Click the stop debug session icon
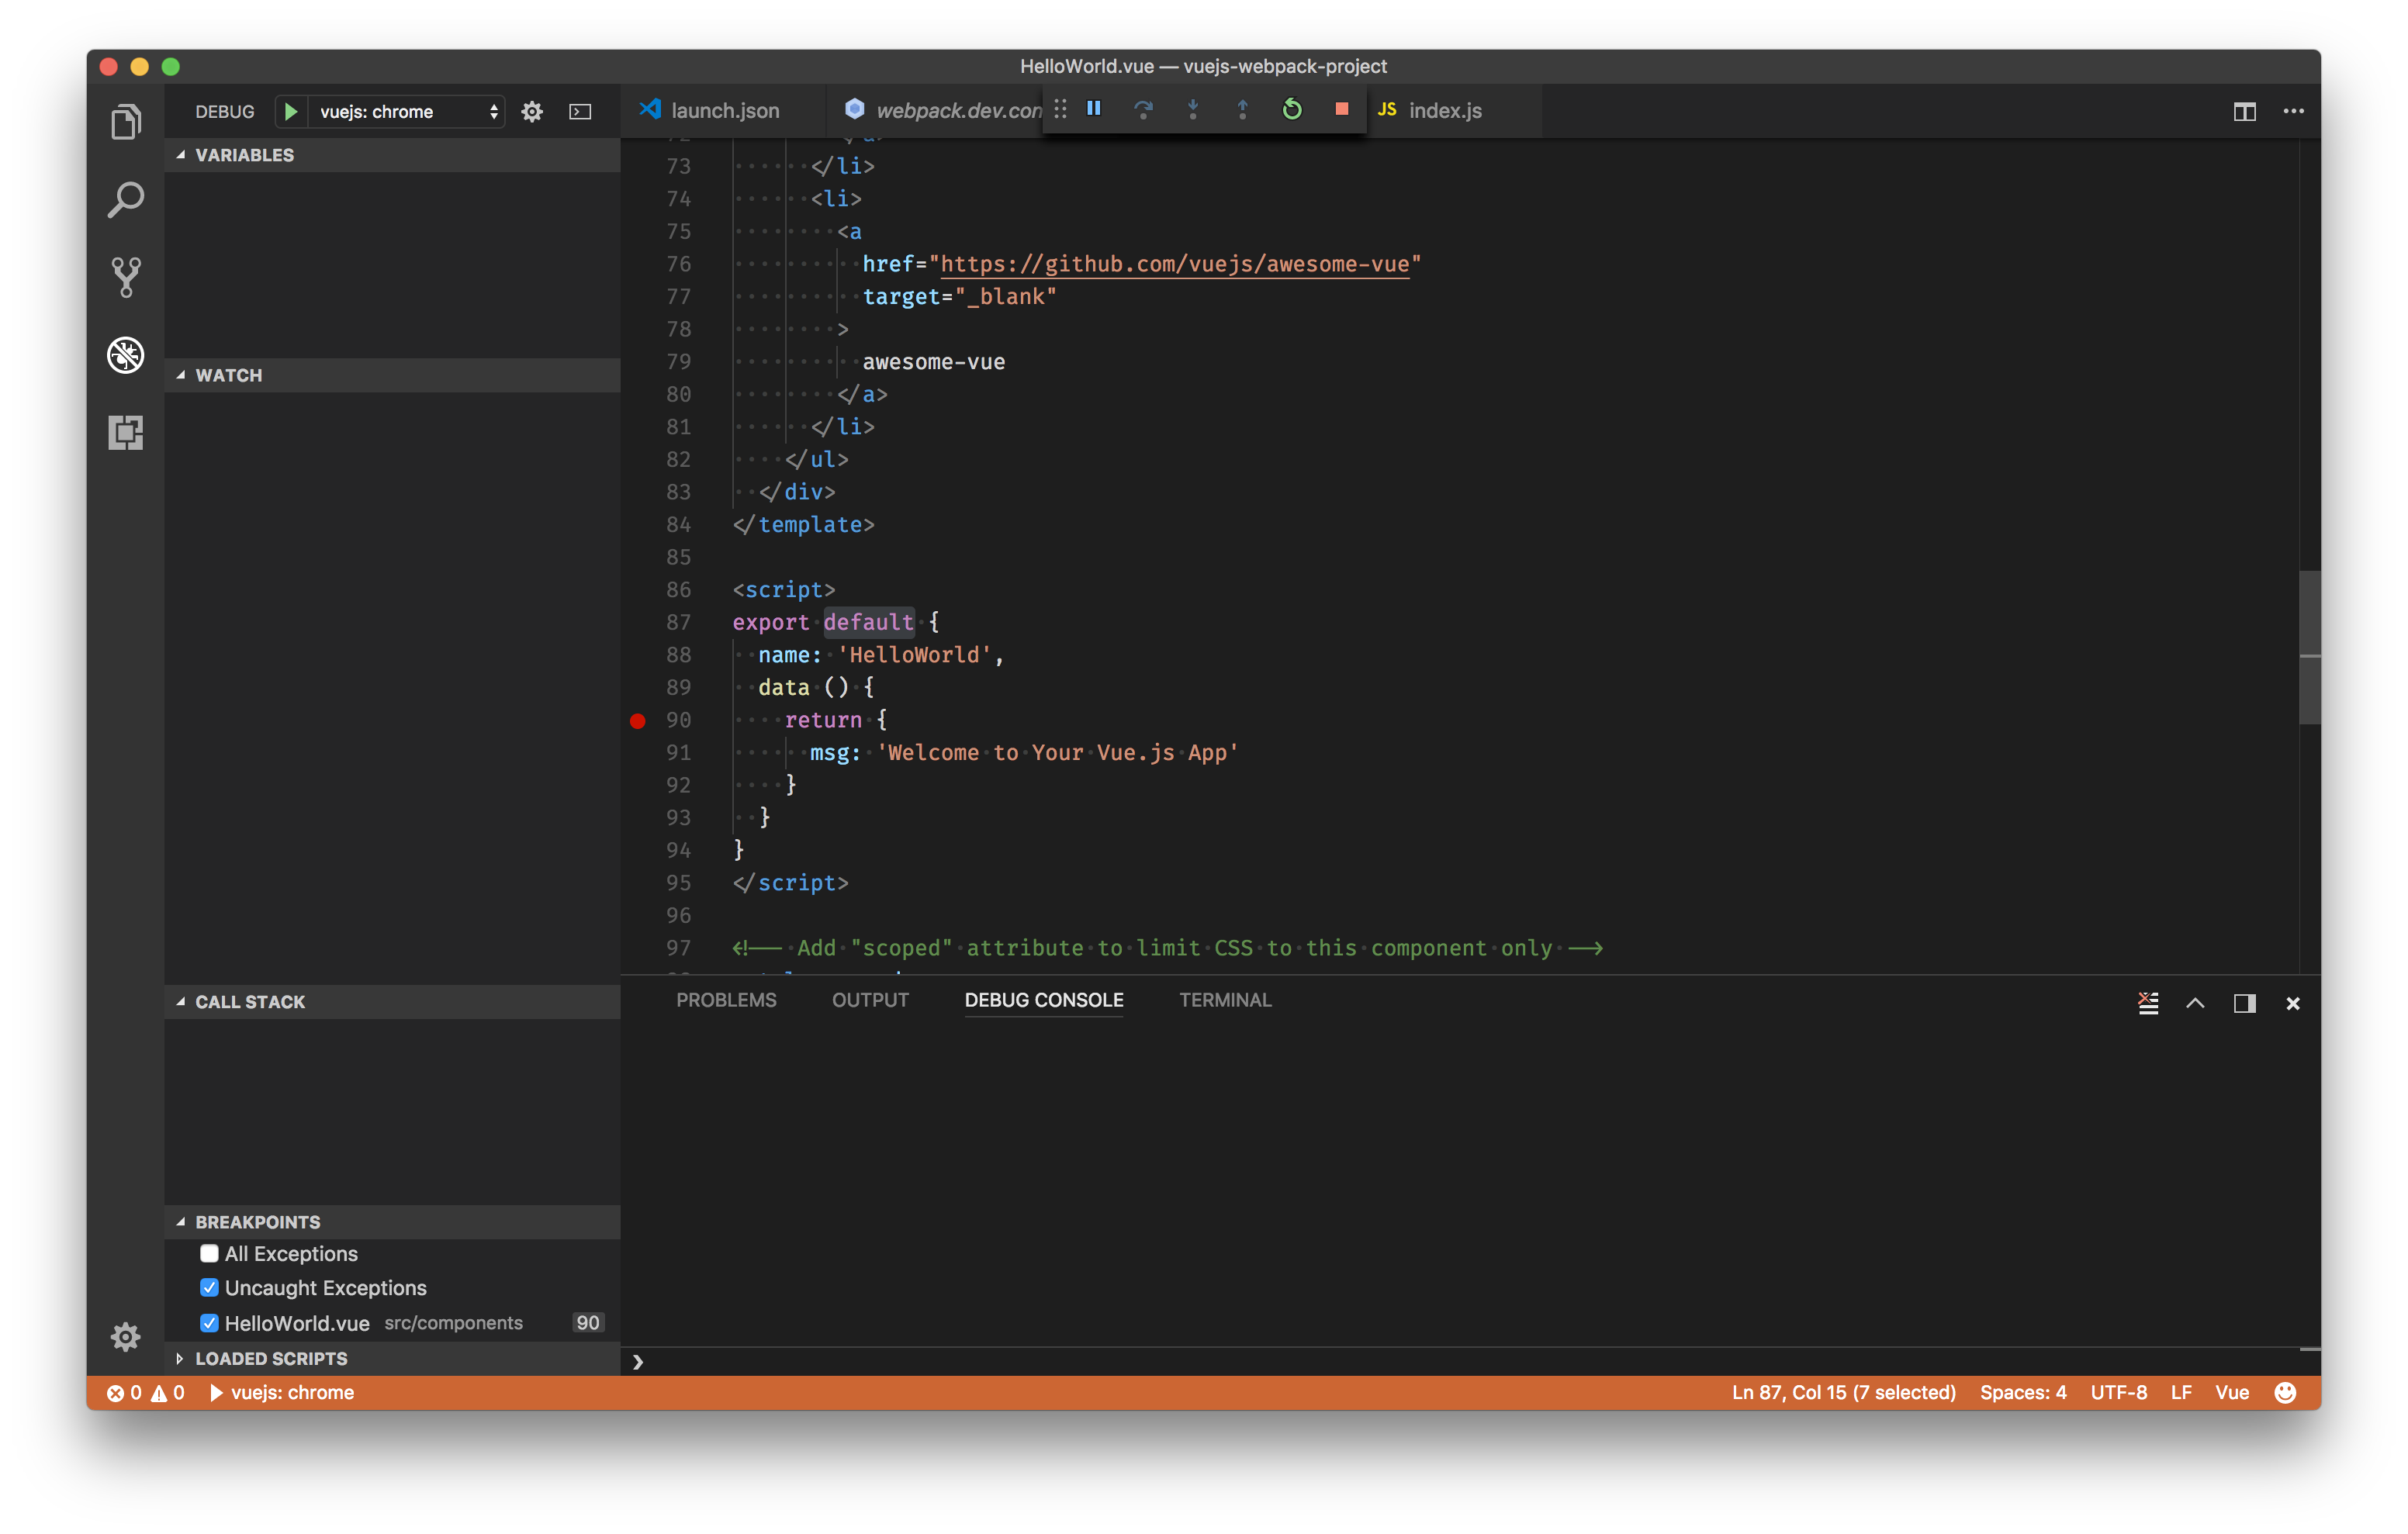The width and height of the screenshot is (2408, 1534). pyautogui.click(x=1339, y=109)
